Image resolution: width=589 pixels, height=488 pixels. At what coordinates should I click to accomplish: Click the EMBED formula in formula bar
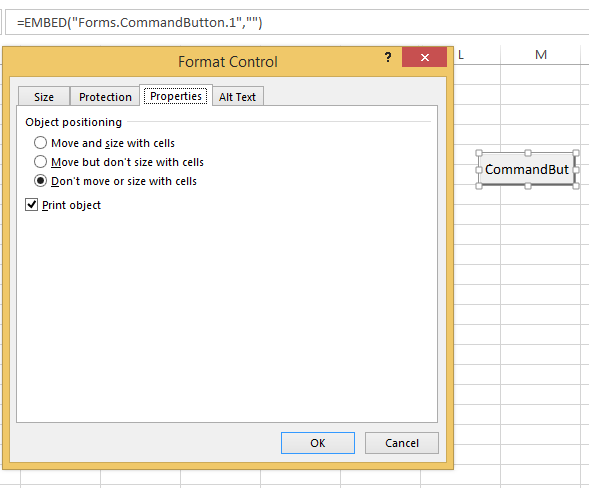pos(139,23)
